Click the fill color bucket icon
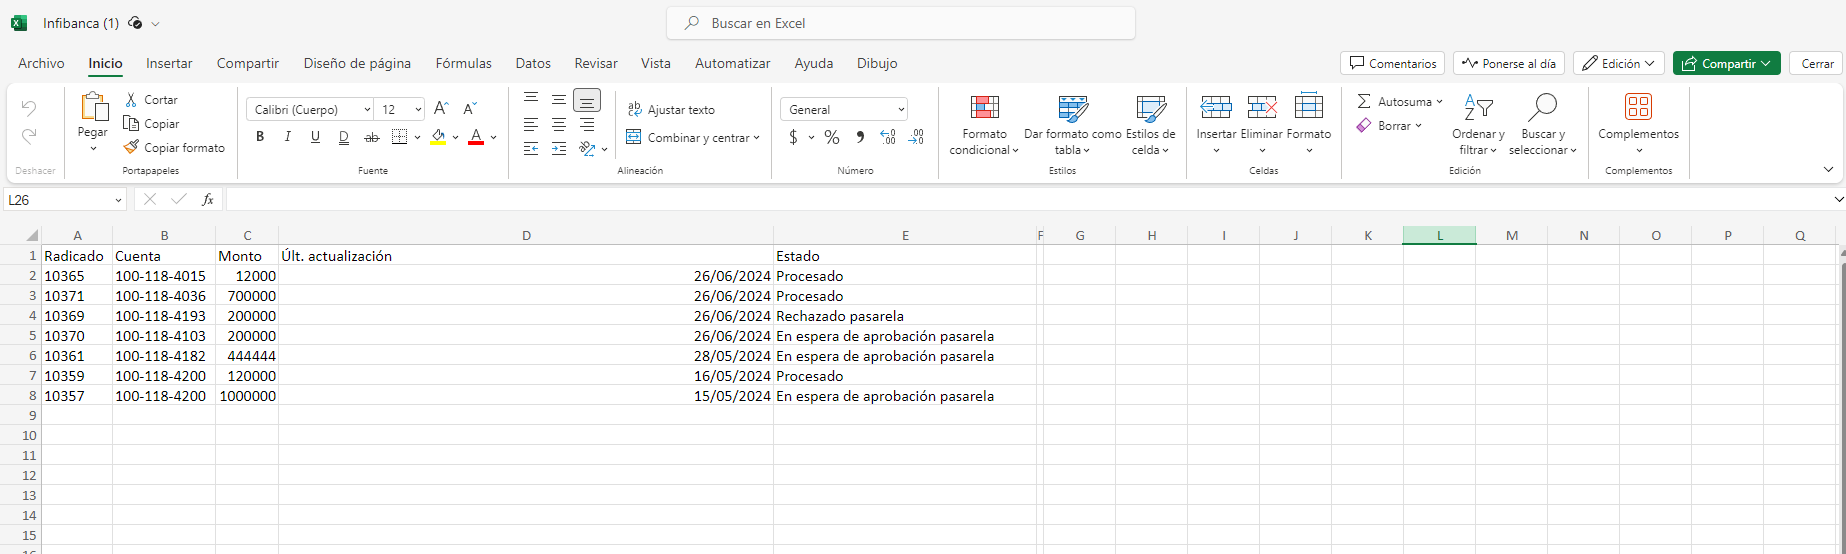The height and width of the screenshot is (554, 1846). pos(438,137)
